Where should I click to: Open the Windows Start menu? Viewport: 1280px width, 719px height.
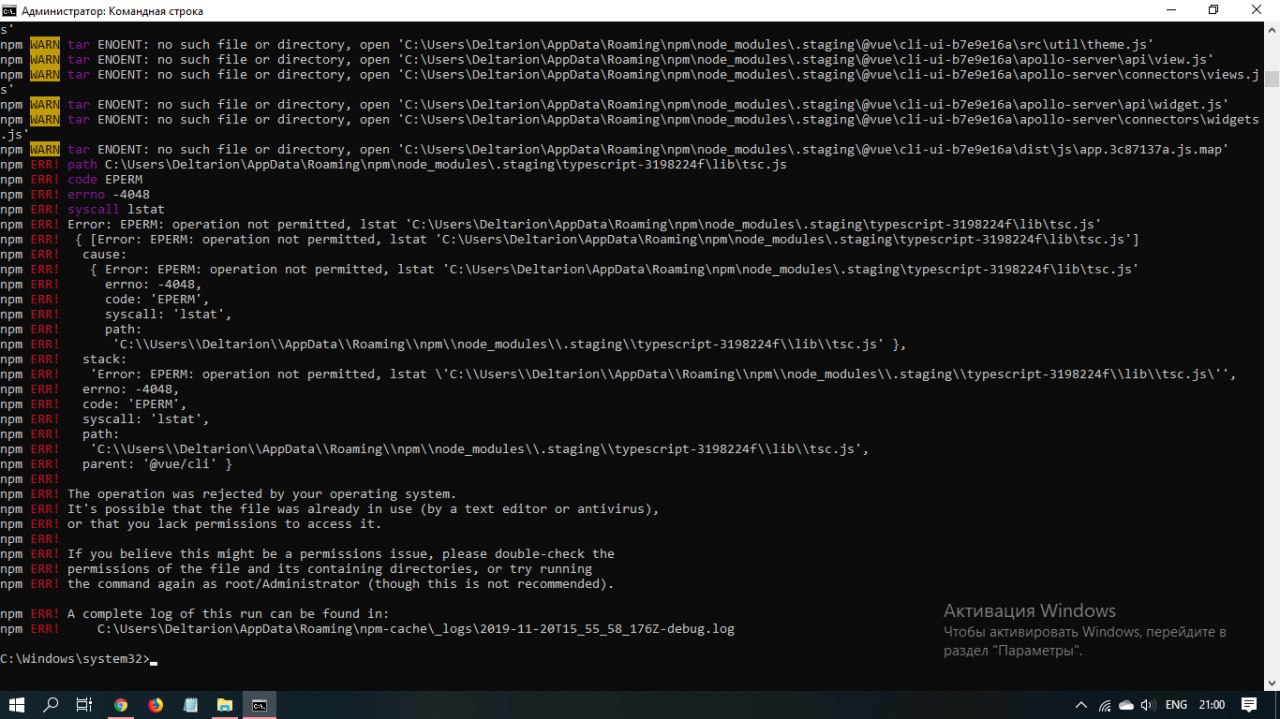(x=17, y=704)
